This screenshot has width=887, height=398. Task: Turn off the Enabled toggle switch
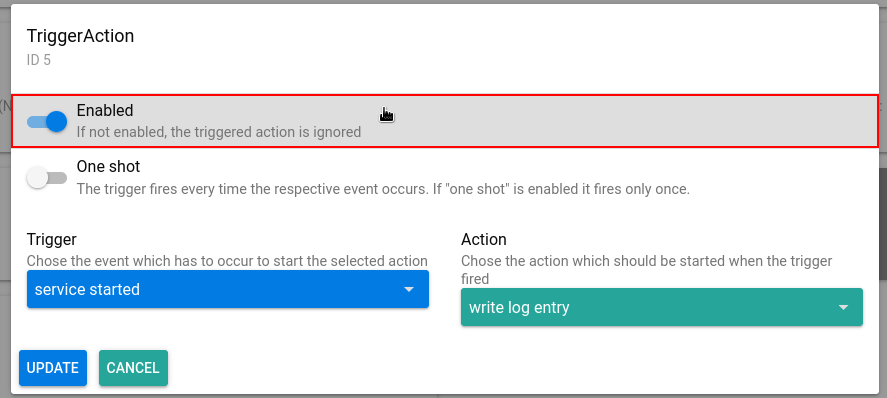point(47,121)
